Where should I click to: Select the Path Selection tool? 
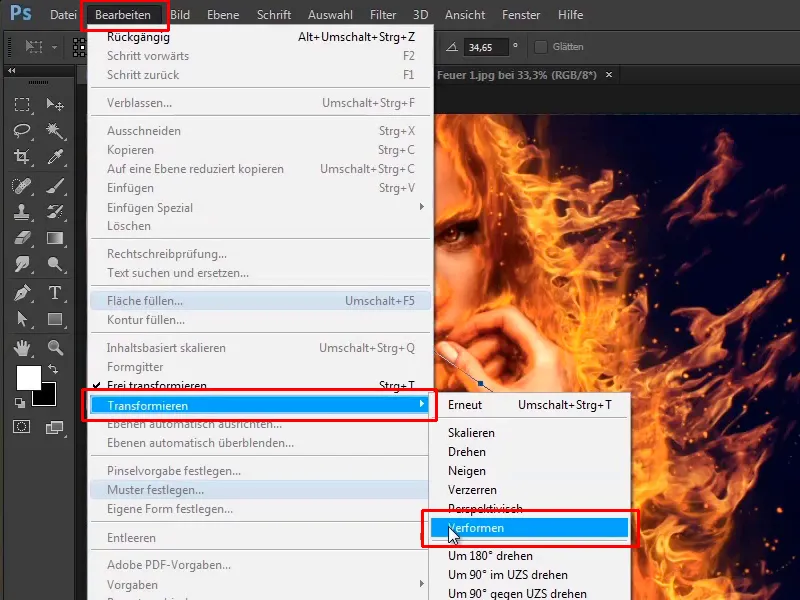(x=22, y=319)
